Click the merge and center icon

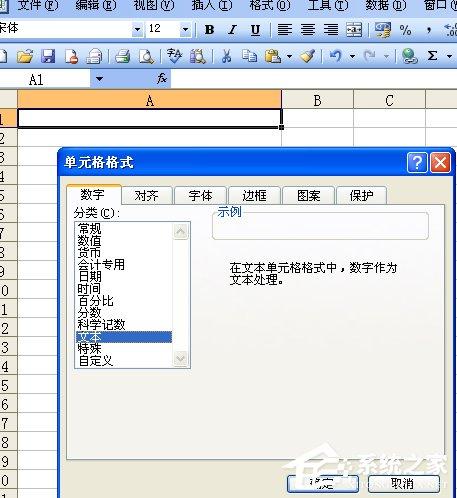354,30
